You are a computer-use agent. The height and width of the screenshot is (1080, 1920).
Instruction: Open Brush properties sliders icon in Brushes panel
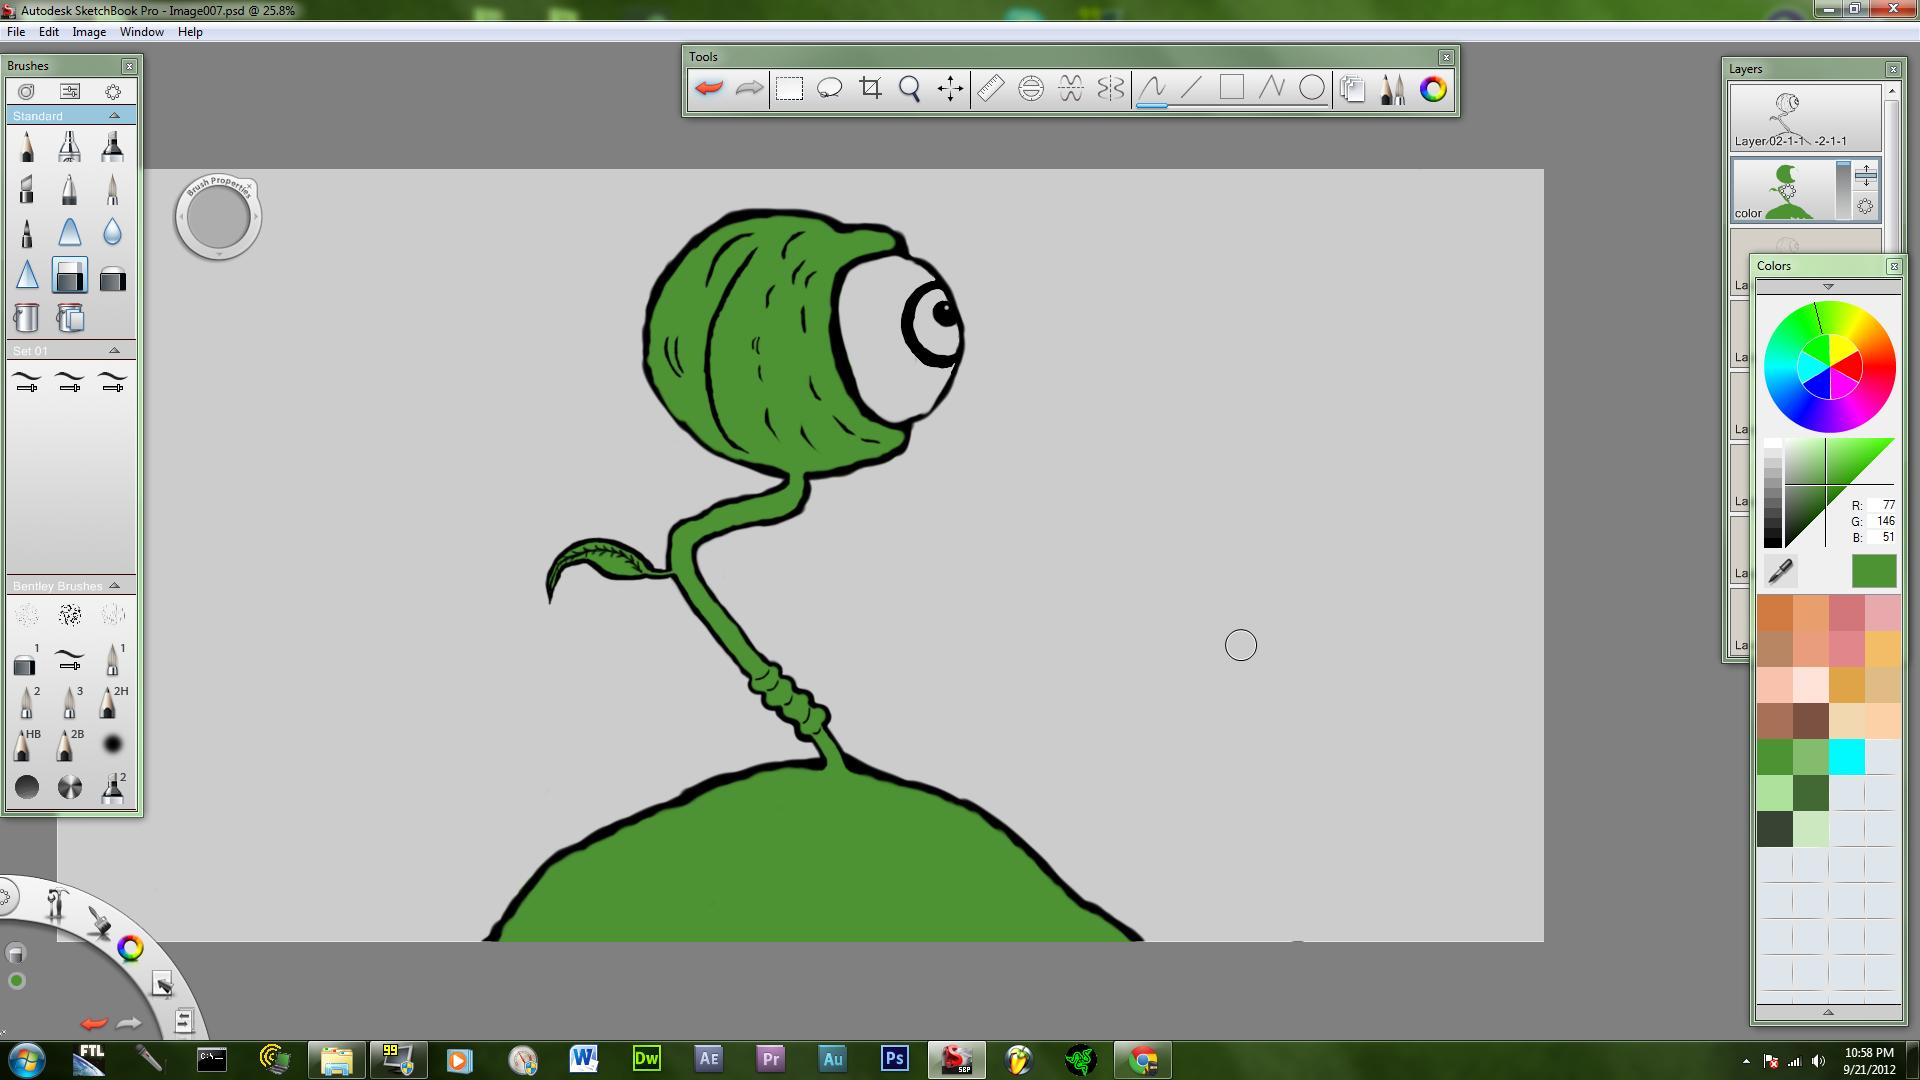(70, 91)
